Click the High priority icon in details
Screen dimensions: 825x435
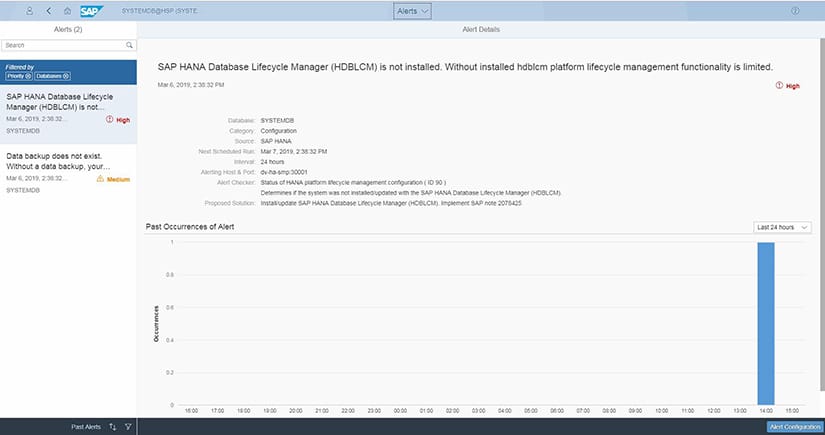[x=779, y=85]
